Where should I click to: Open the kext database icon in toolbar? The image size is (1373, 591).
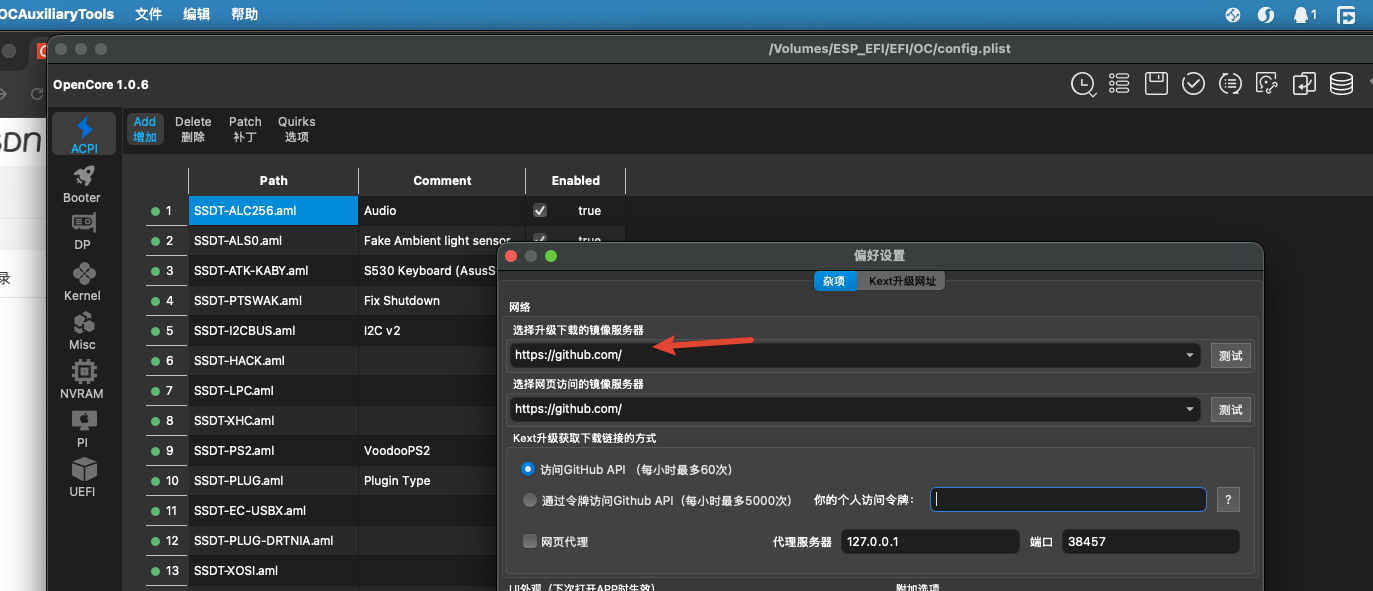[x=1340, y=84]
